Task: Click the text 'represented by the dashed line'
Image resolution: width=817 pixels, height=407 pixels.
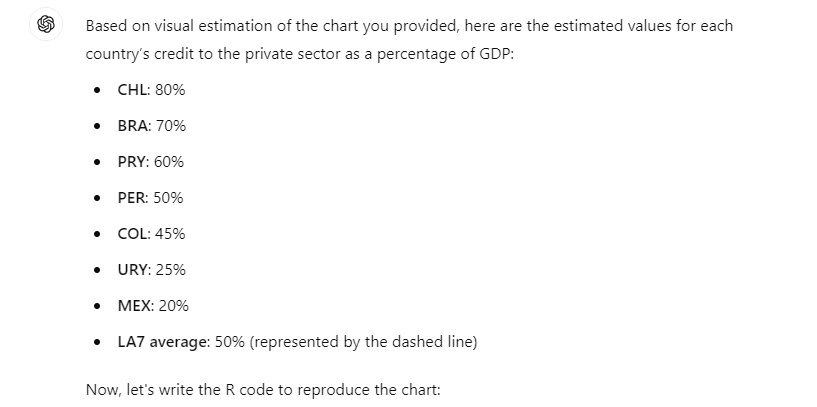Action: pyautogui.click(x=363, y=342)
